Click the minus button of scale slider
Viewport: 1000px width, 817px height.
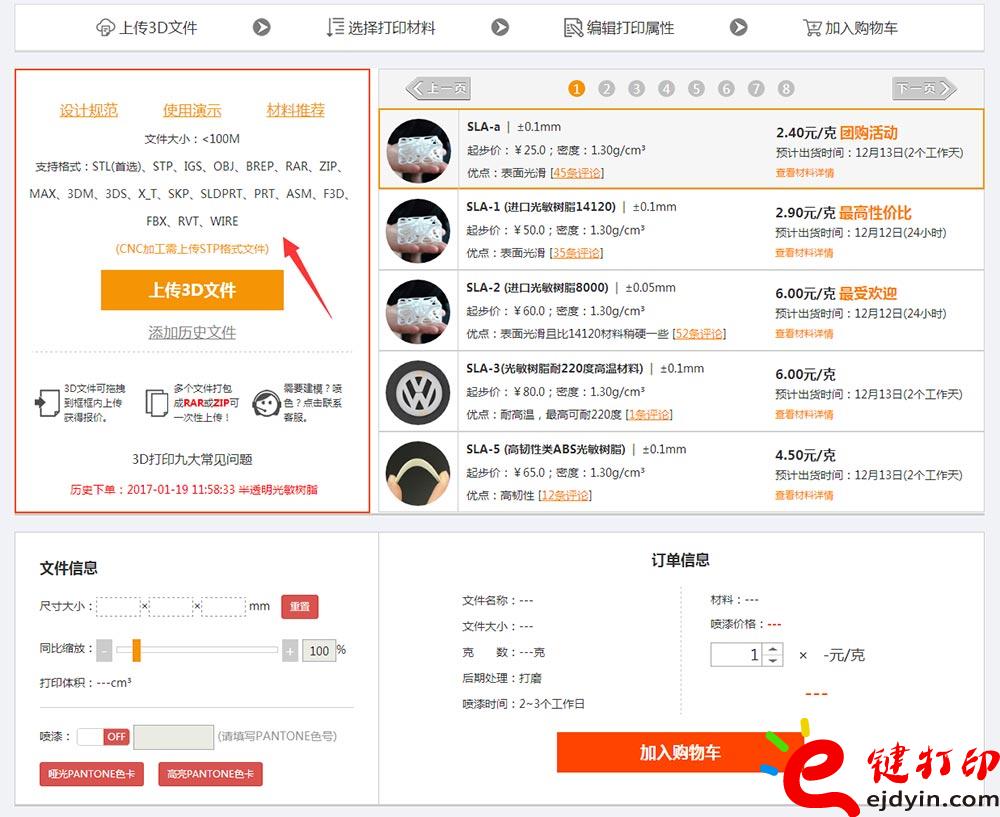105,651
